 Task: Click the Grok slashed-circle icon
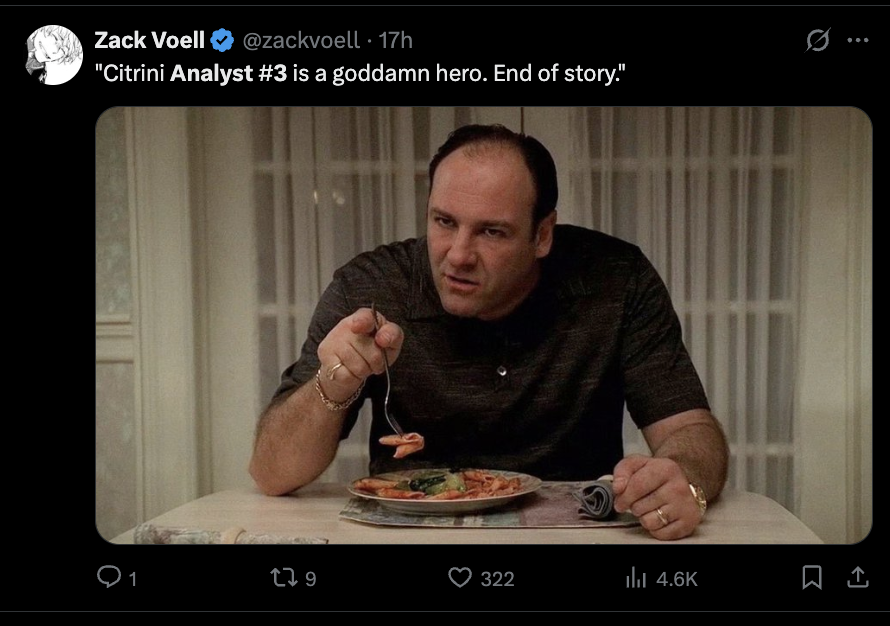coord(817,41)
